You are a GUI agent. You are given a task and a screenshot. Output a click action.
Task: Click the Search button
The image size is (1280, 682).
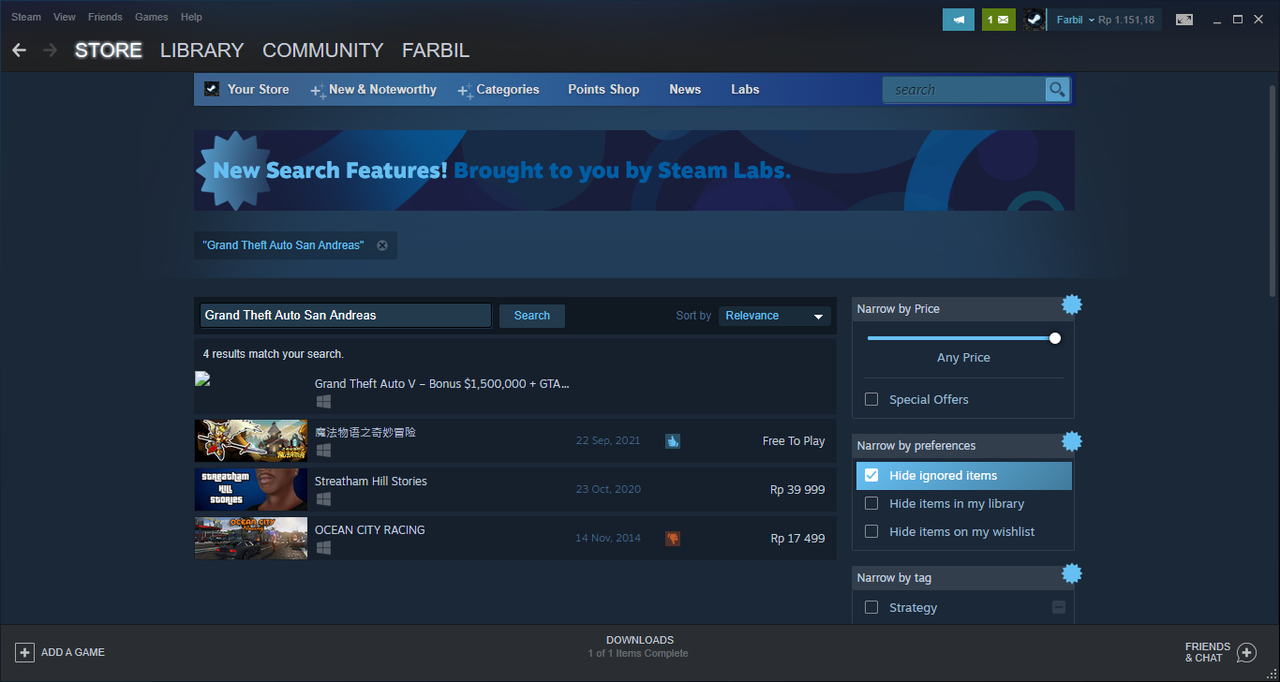[532, 316]
